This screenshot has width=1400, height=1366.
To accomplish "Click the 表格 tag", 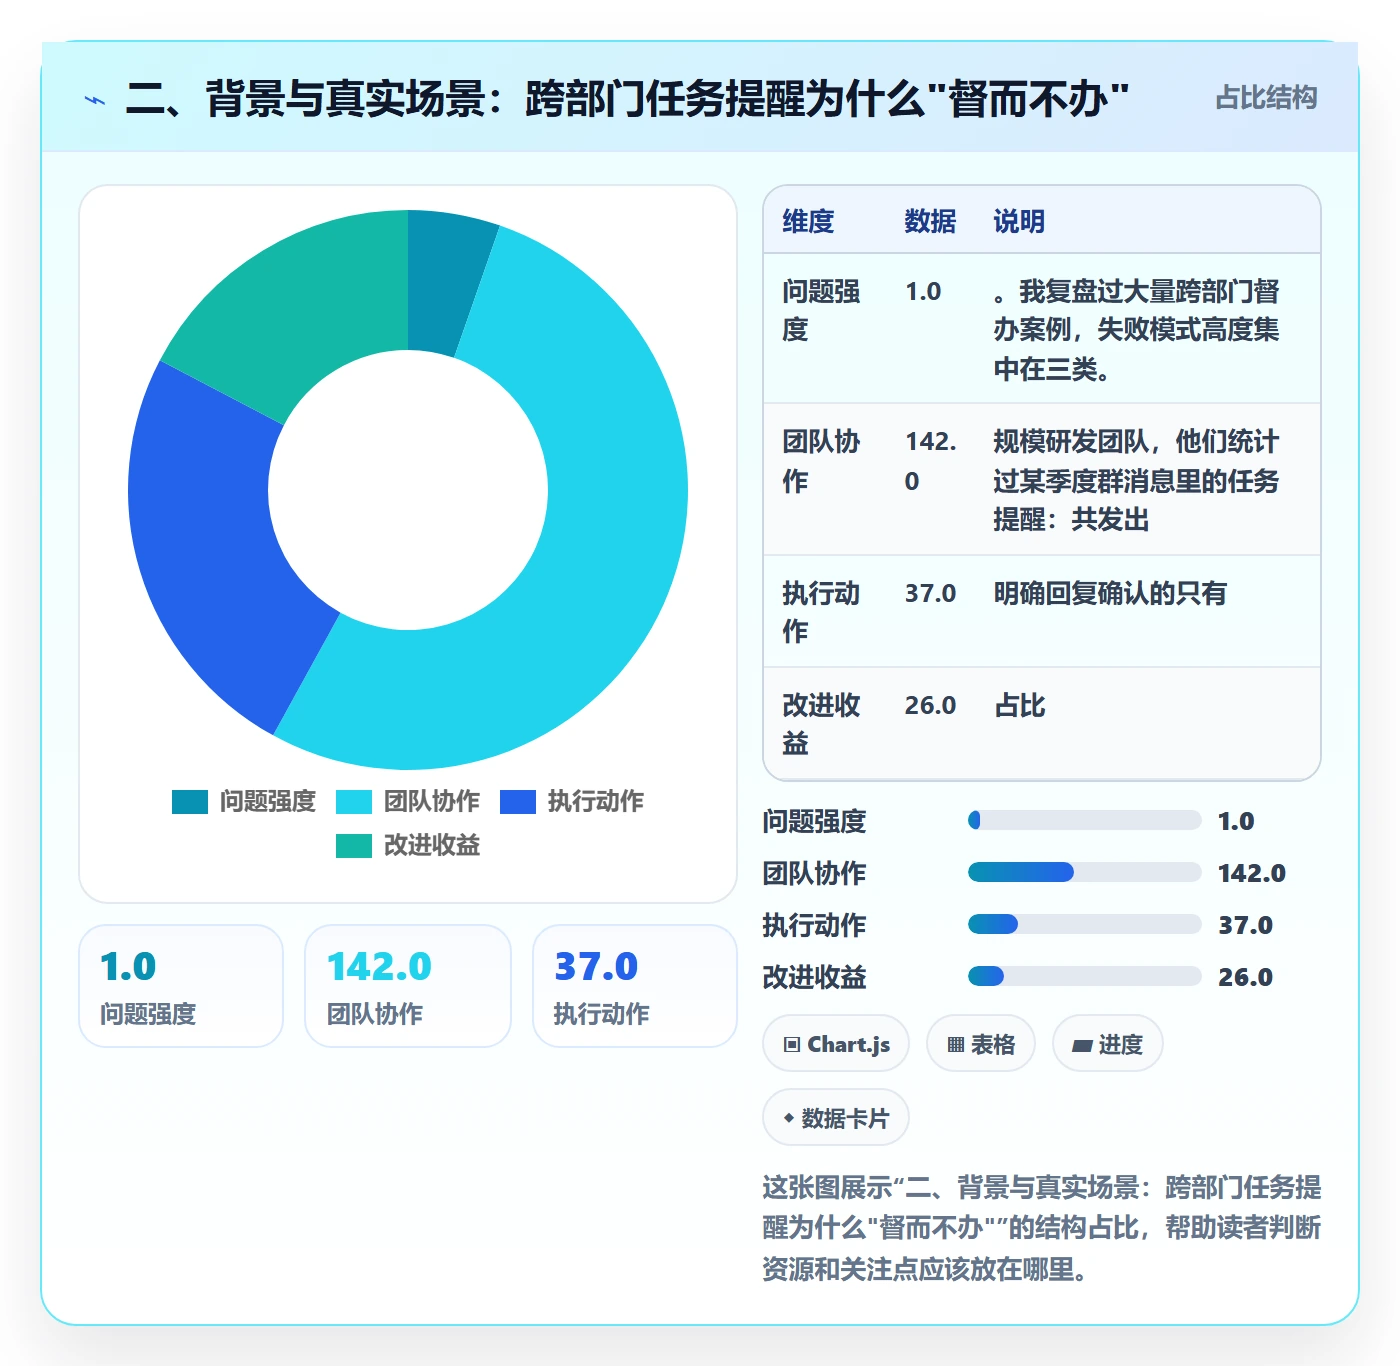I will click(981, 1044).
